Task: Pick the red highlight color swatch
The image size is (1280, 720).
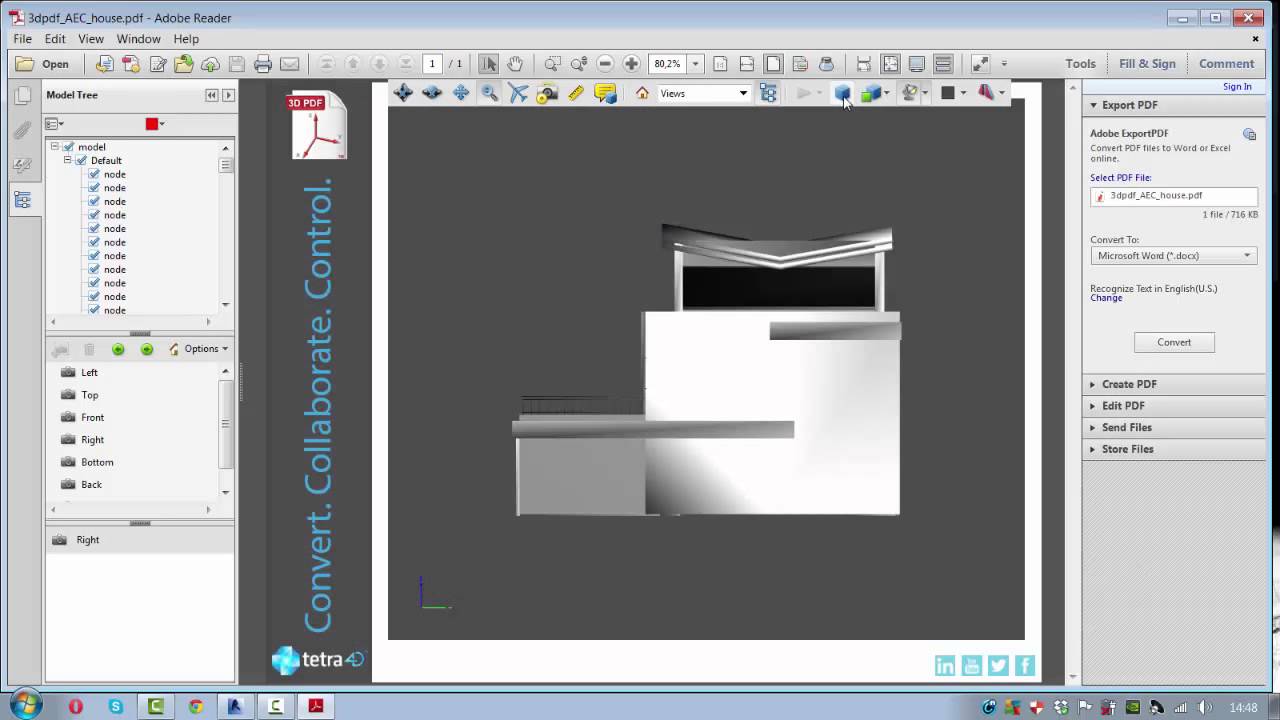Action: [152, 124]
